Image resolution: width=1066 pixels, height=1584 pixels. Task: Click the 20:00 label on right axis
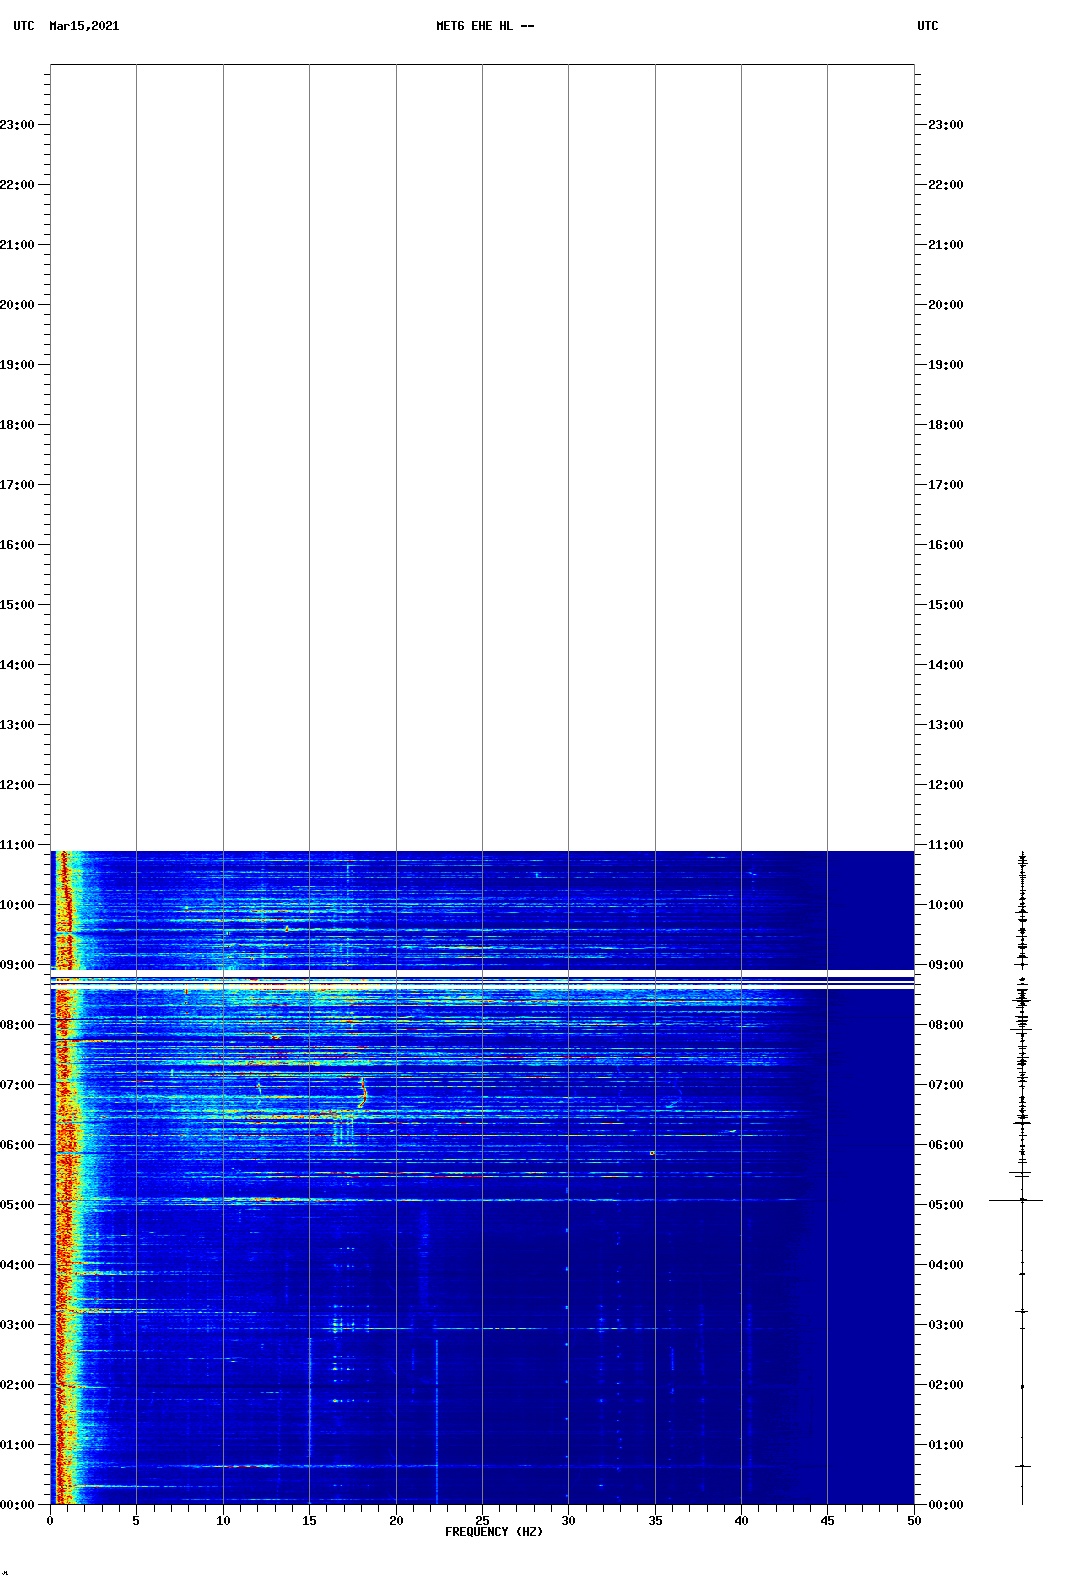pyautogui.click(x=945, y=305)
